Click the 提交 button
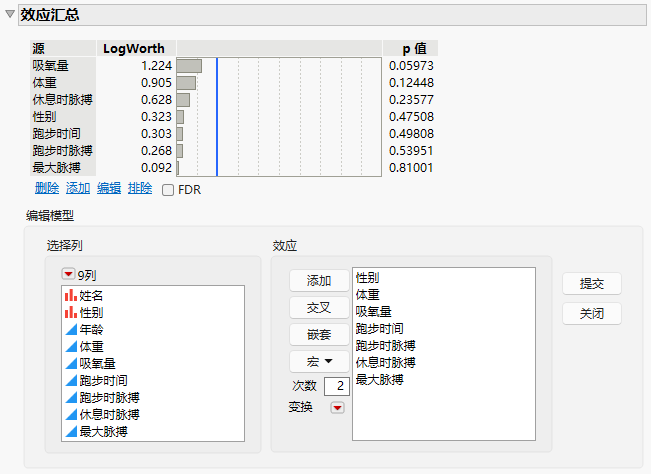This screenshot has height=474, width=651. pos(592,283)
